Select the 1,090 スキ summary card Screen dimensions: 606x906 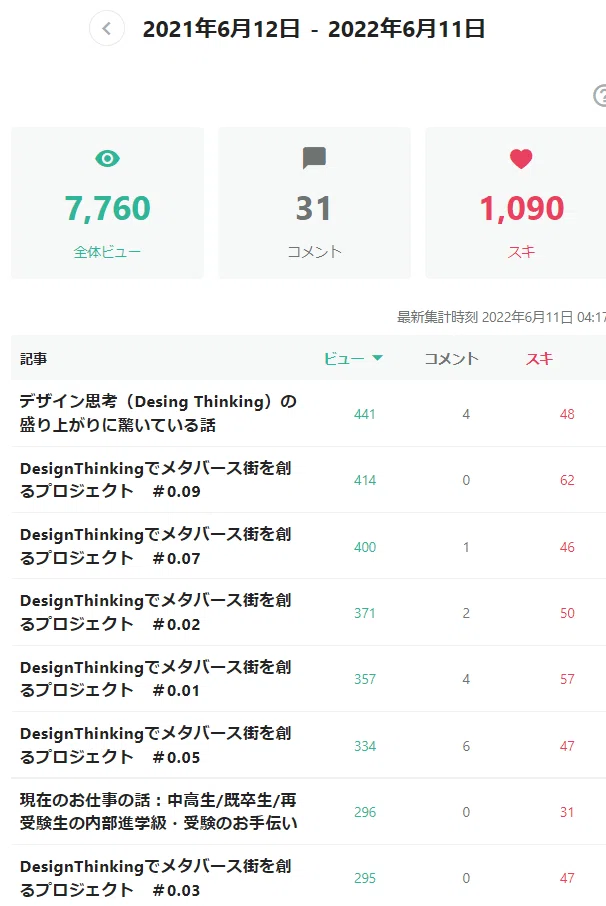(x=516, y=203)
